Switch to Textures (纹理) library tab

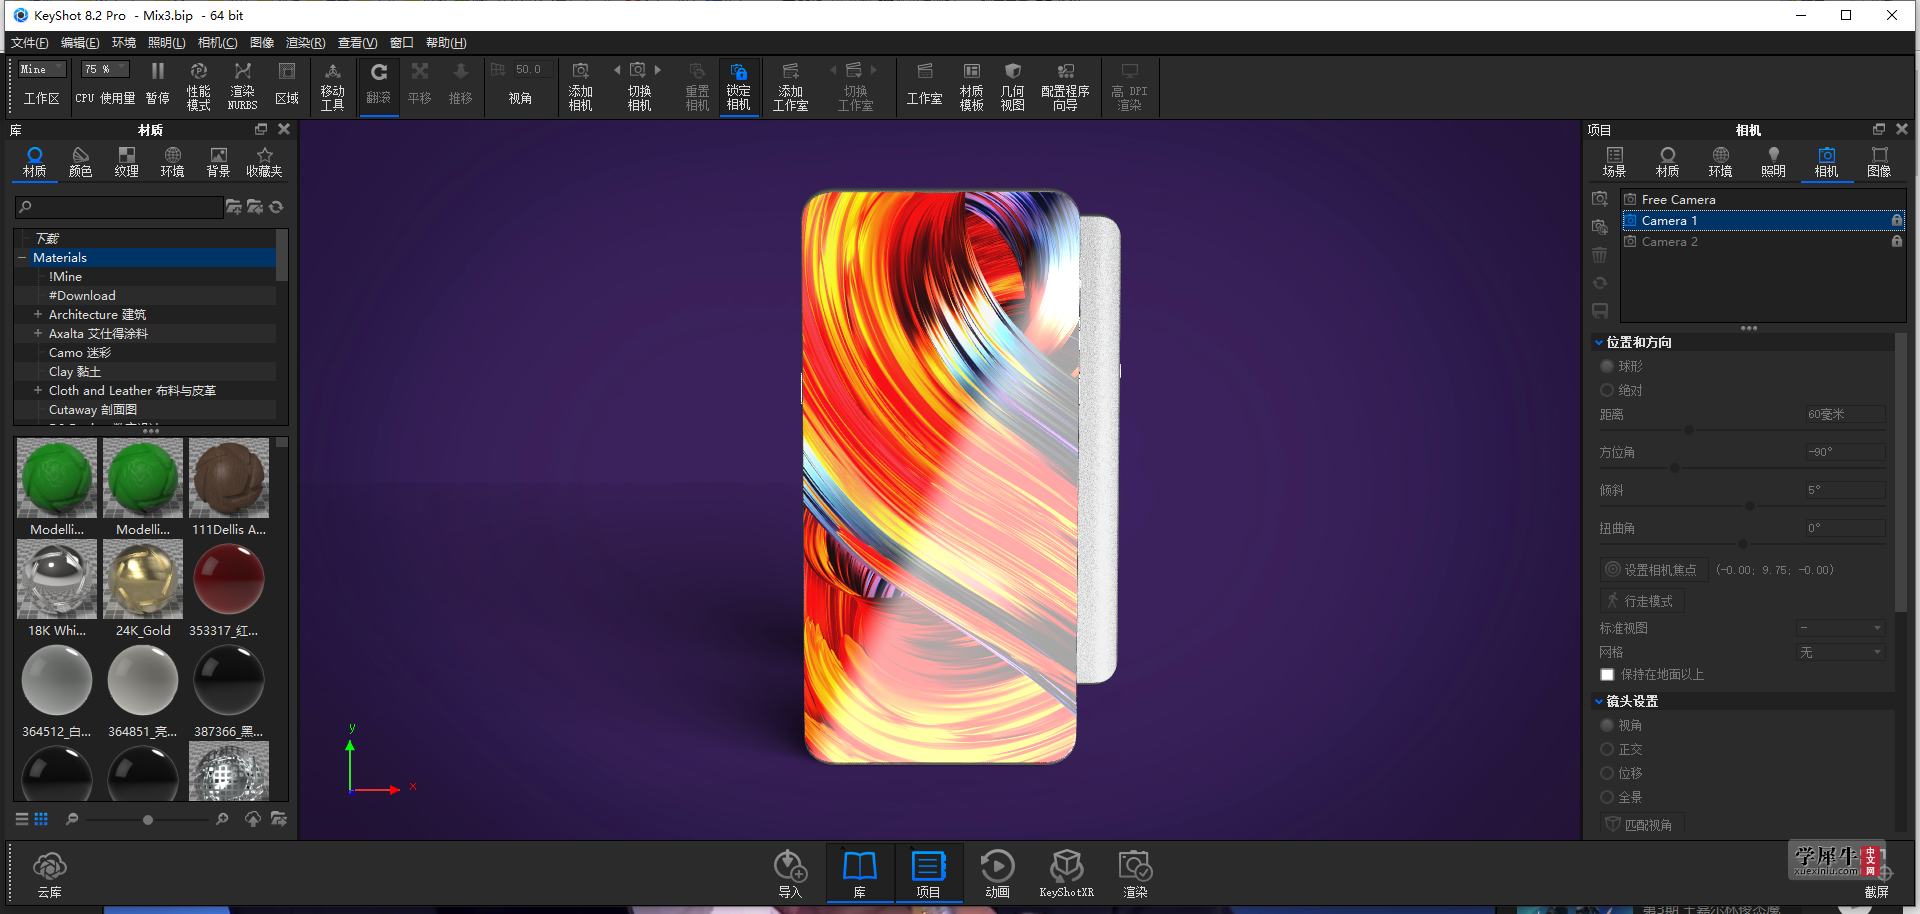[126, 162]
